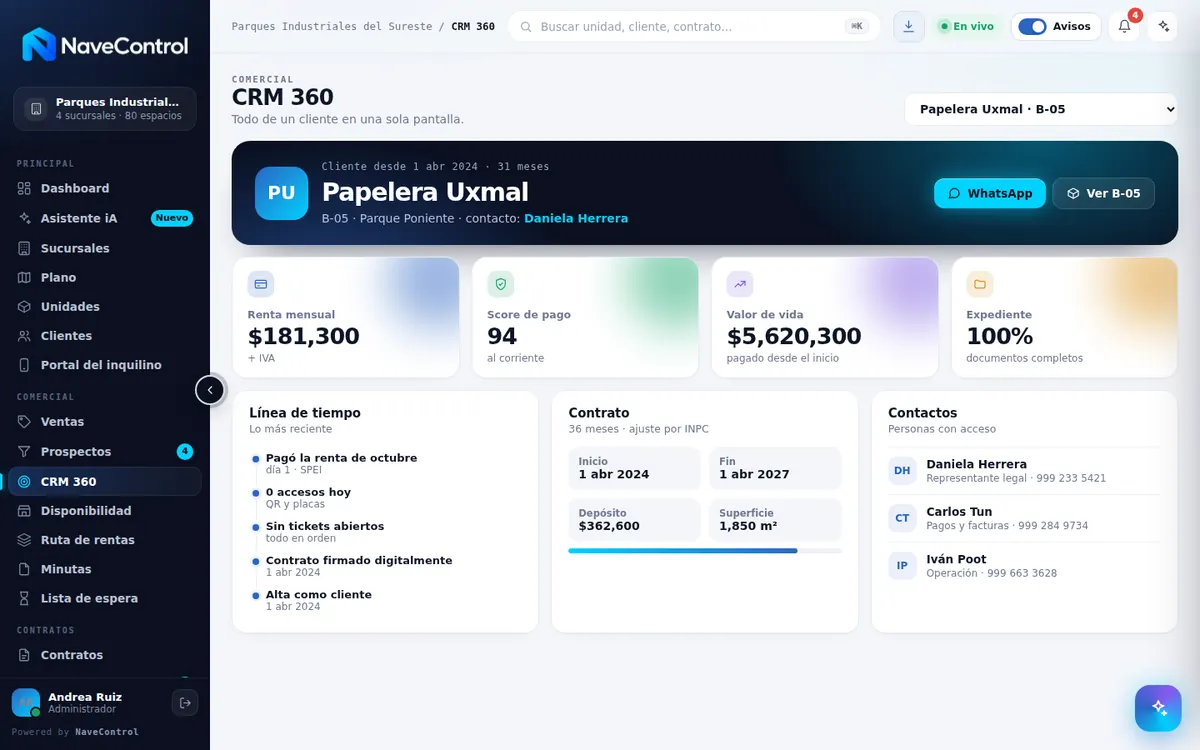
Task: Click the Fin 1 abr 2027 field
Action: coord(775,468)
